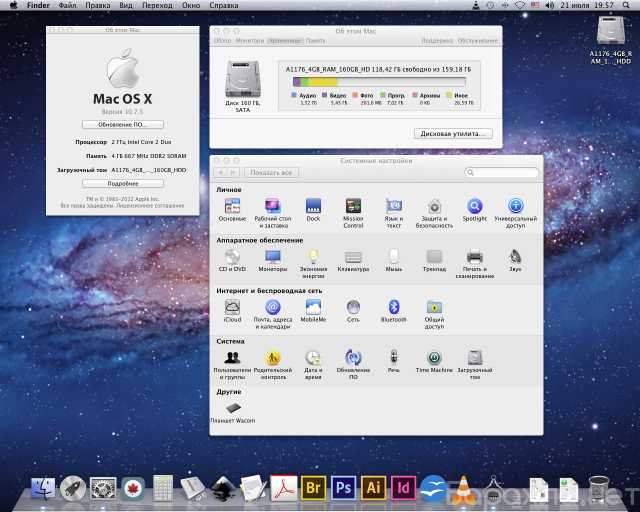The image size is (640, 512).
Task: Launch Photoshop from the Dock
Action: 343,488
